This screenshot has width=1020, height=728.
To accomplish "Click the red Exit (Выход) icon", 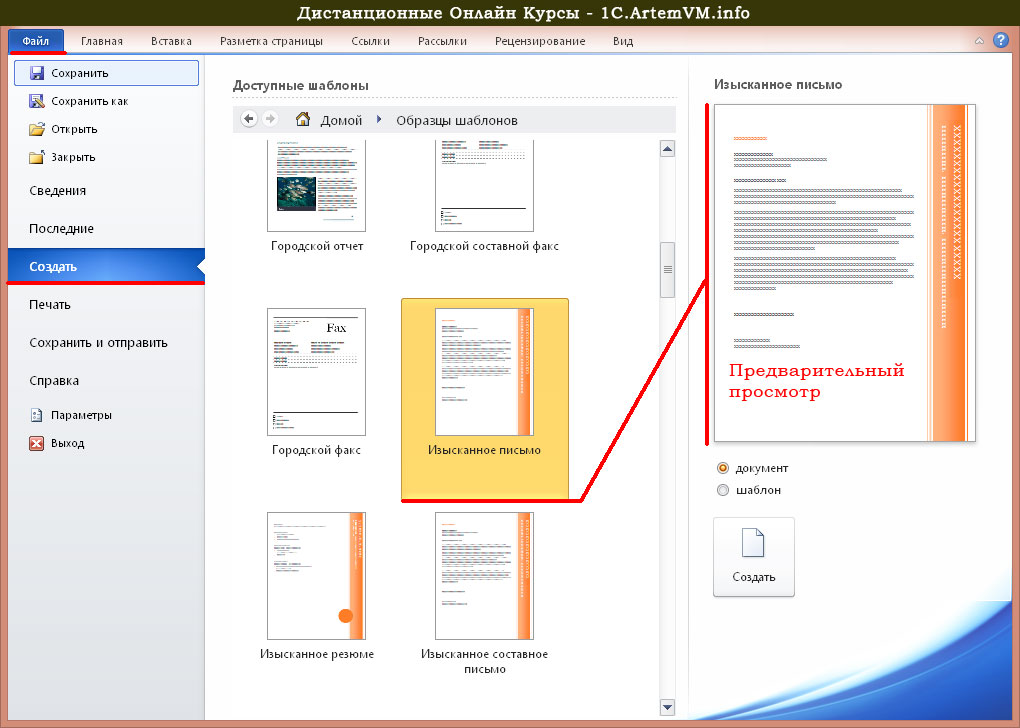I will (x=36, y=443).
